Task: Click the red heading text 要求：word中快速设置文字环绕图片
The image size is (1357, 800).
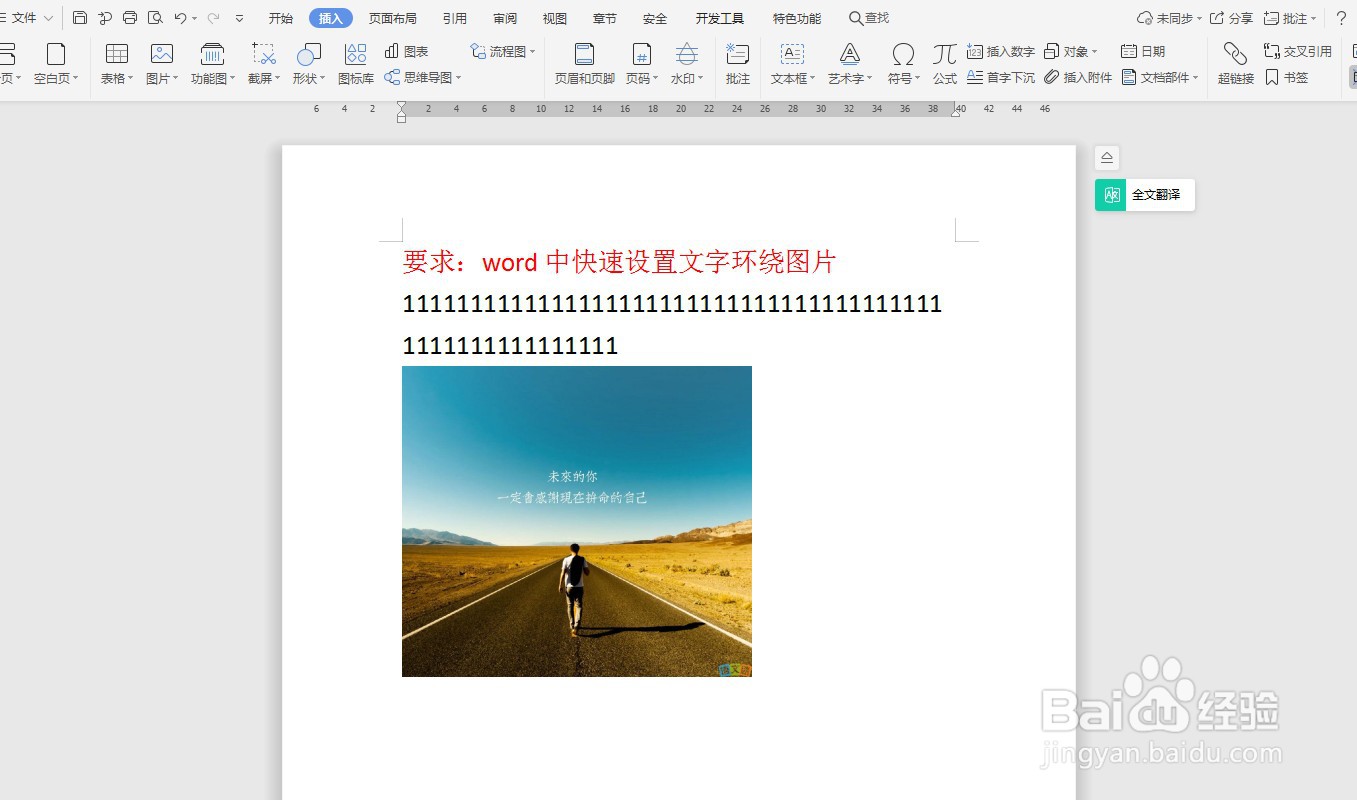Action: 619,262
